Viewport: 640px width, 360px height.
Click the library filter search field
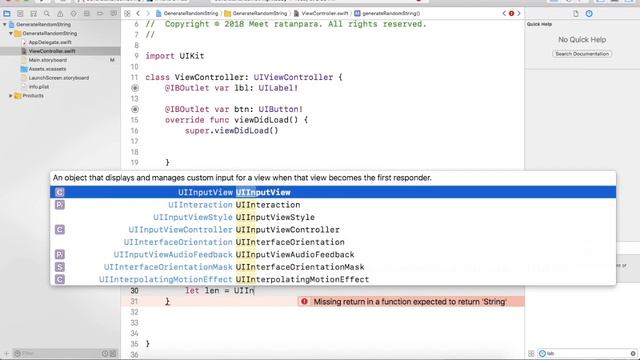[587, 353]
